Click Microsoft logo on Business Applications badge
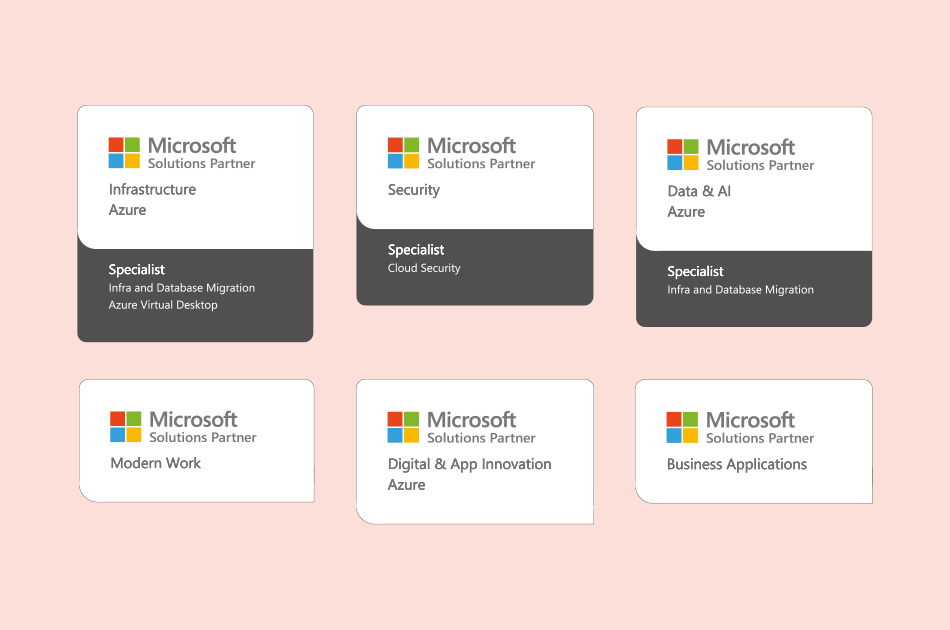950x630 pixels. (684, 426)
